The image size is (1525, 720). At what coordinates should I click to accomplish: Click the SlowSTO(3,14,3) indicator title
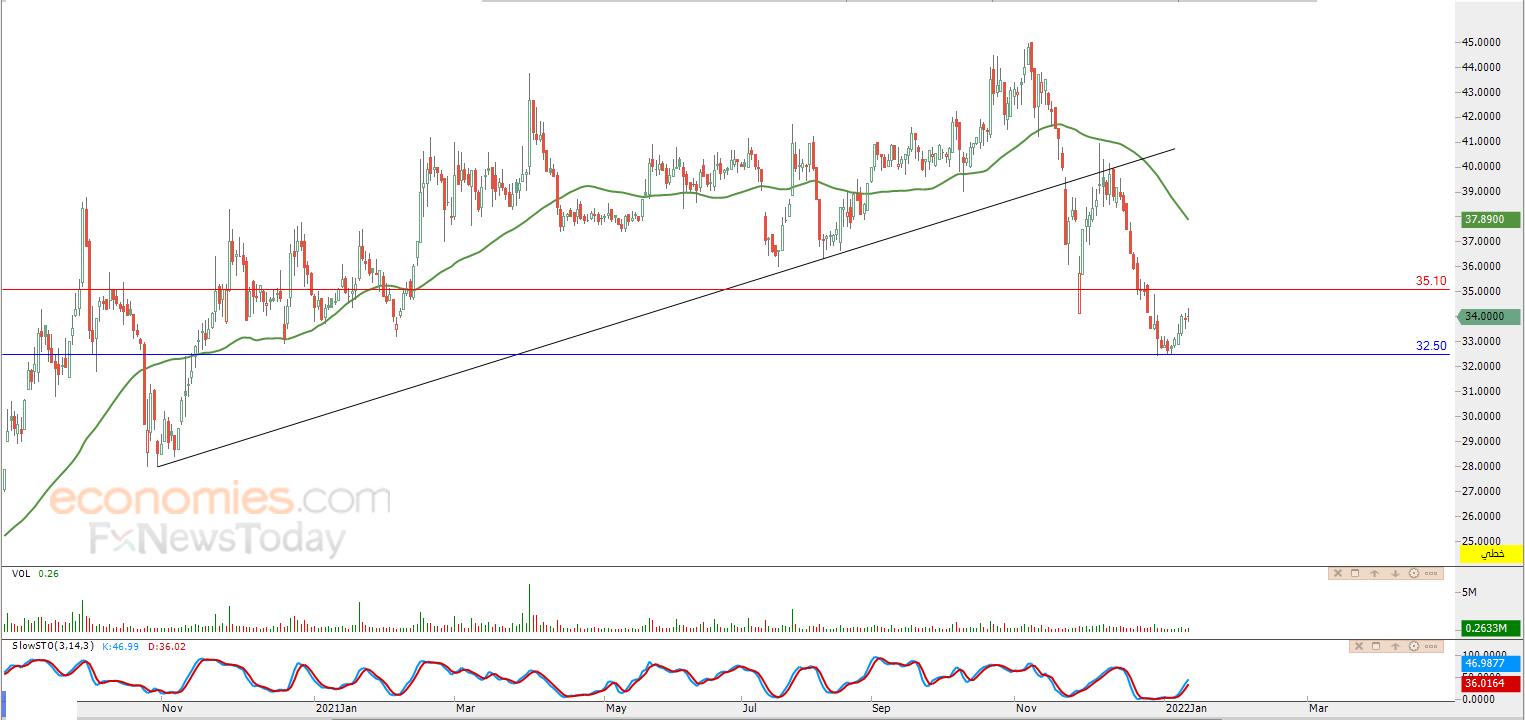53,646
